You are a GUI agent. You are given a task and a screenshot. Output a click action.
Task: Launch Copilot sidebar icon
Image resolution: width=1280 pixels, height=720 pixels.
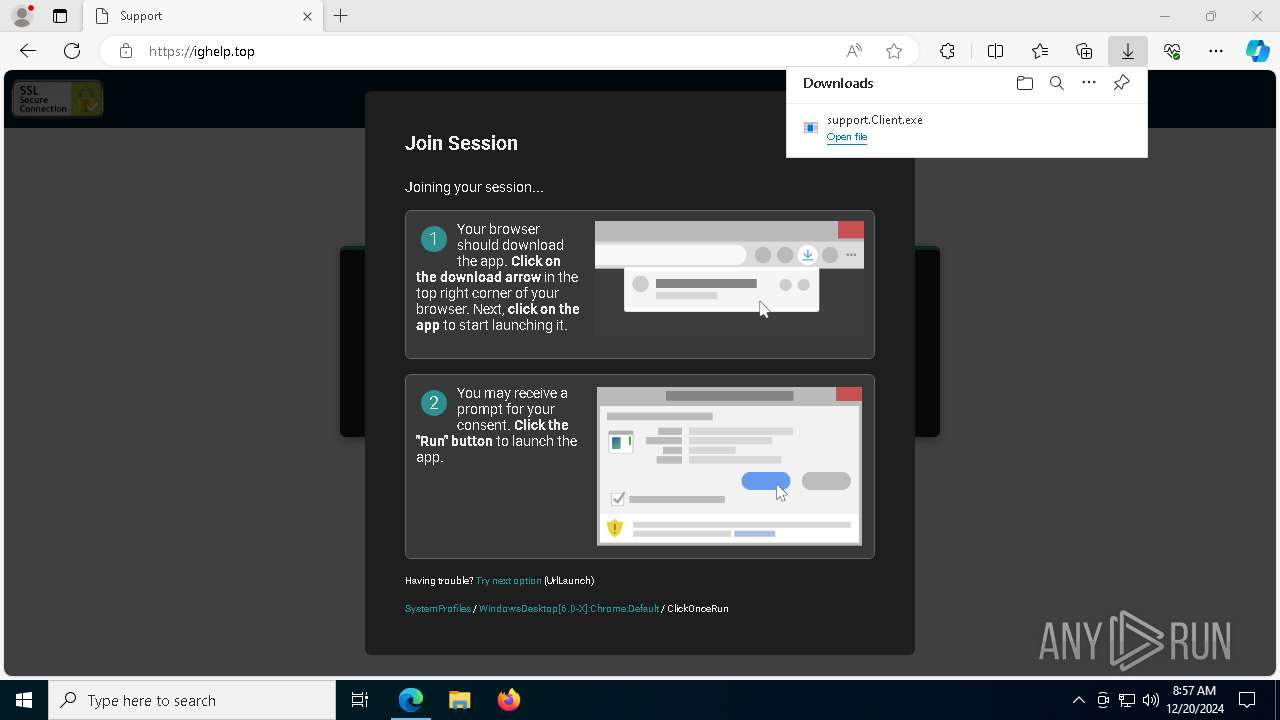pyautogui.click(x=1257, y=51)
